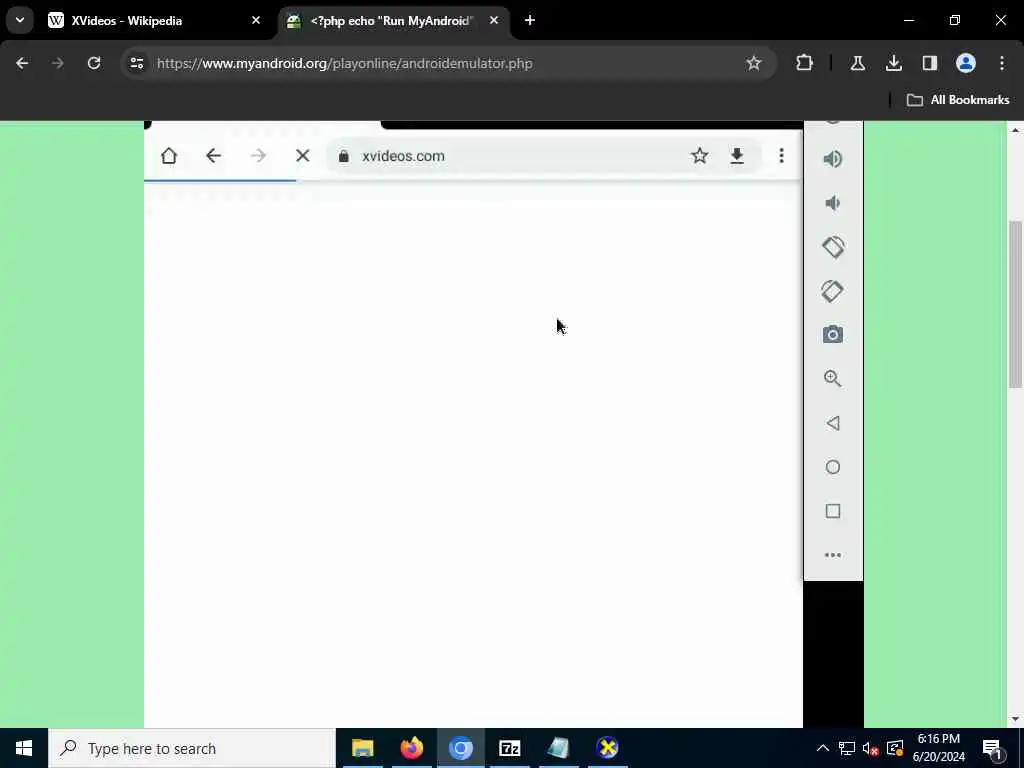Open the Windows Start menu

[24, 748]
